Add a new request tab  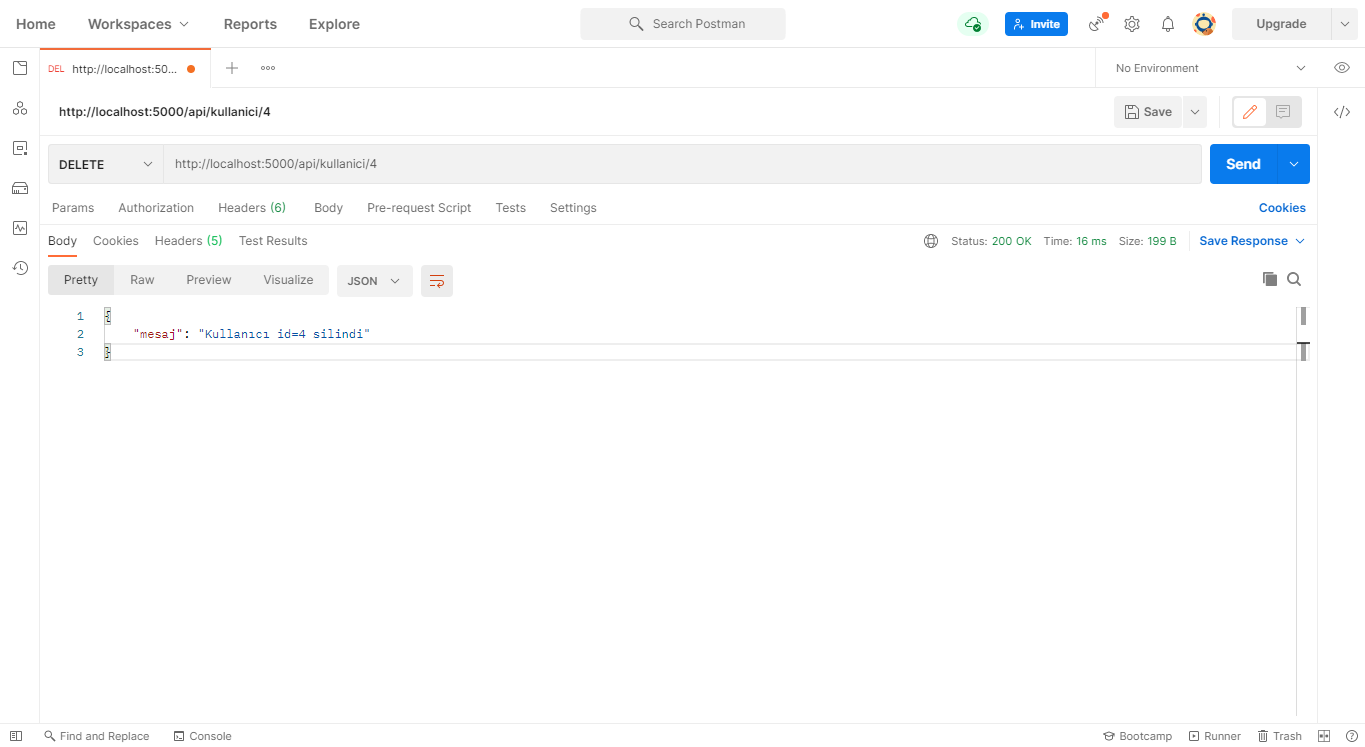pyautogui.click(x=232, y=68)
